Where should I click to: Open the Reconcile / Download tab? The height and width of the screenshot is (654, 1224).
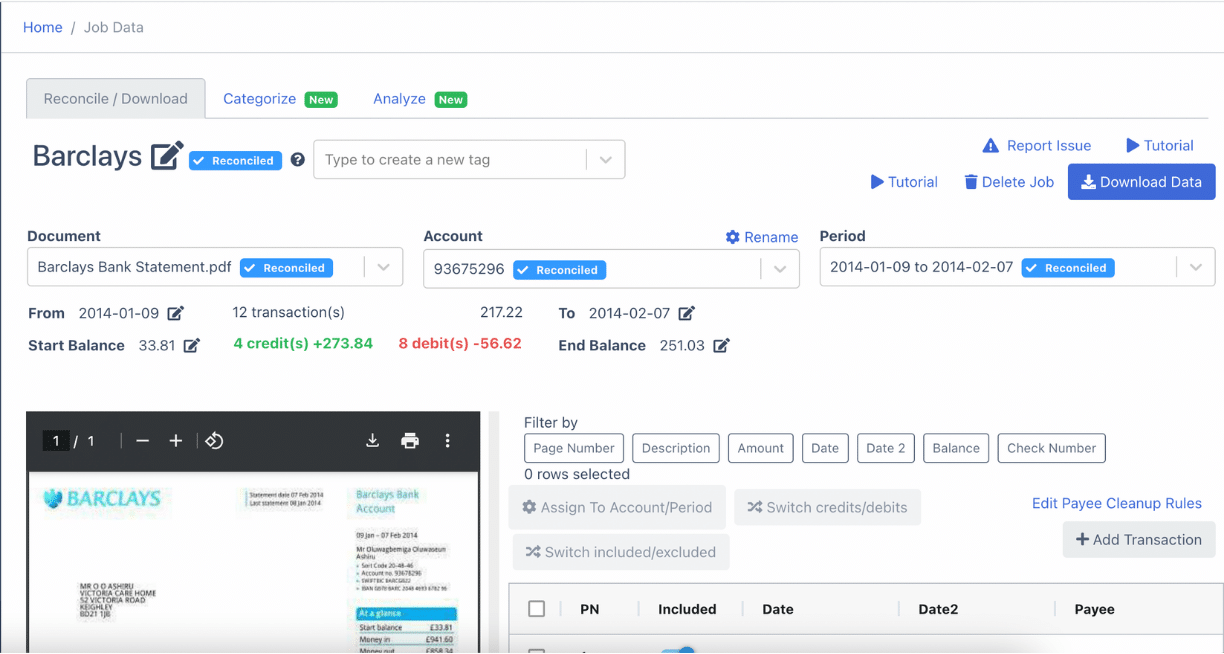(x=116, y=99)
